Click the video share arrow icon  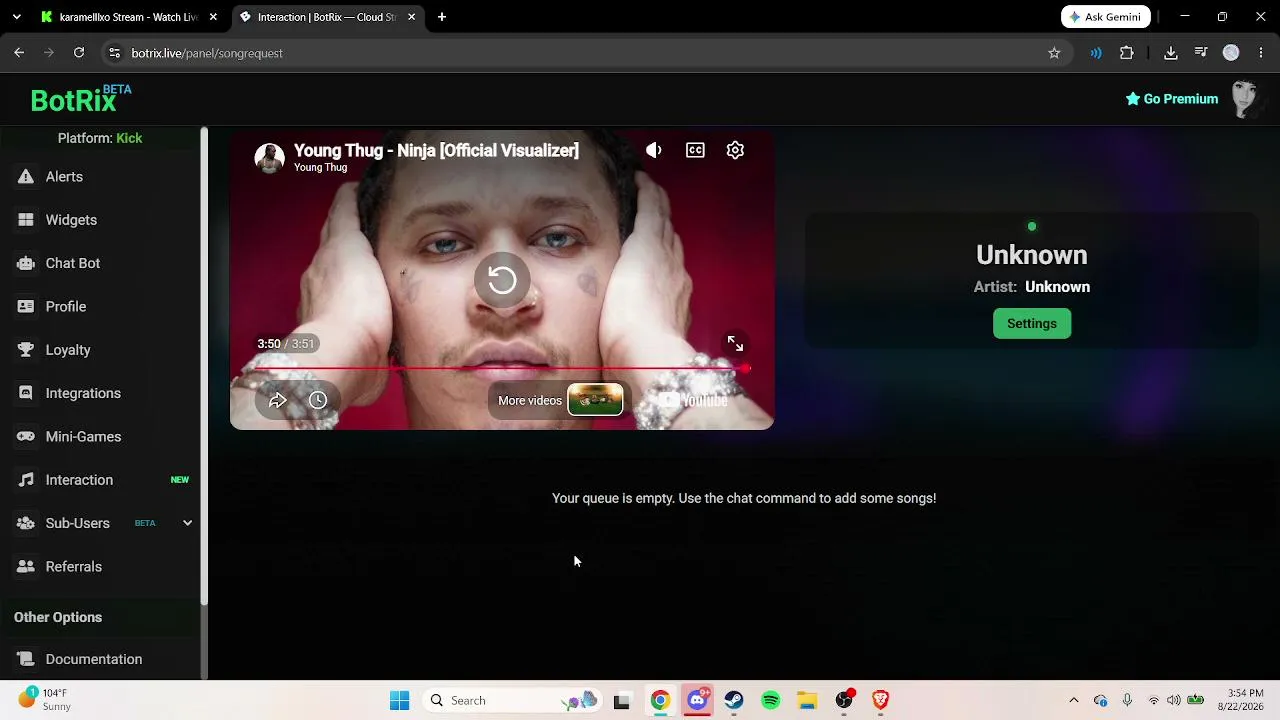pyautogui.click(x=278, y=400)
